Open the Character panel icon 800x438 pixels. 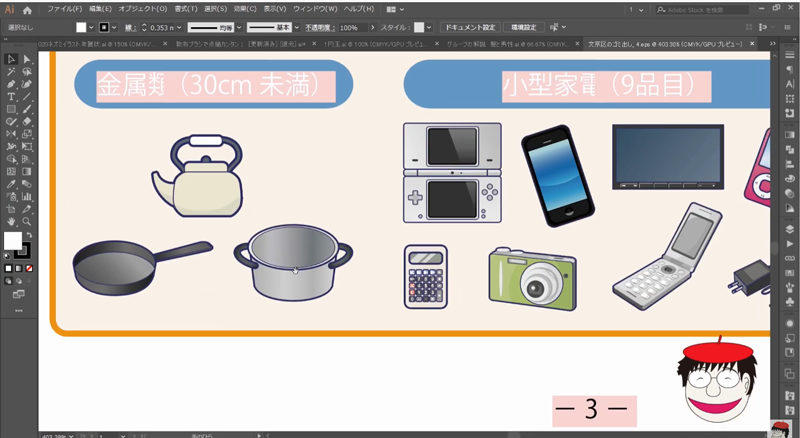tap(790, 84)
